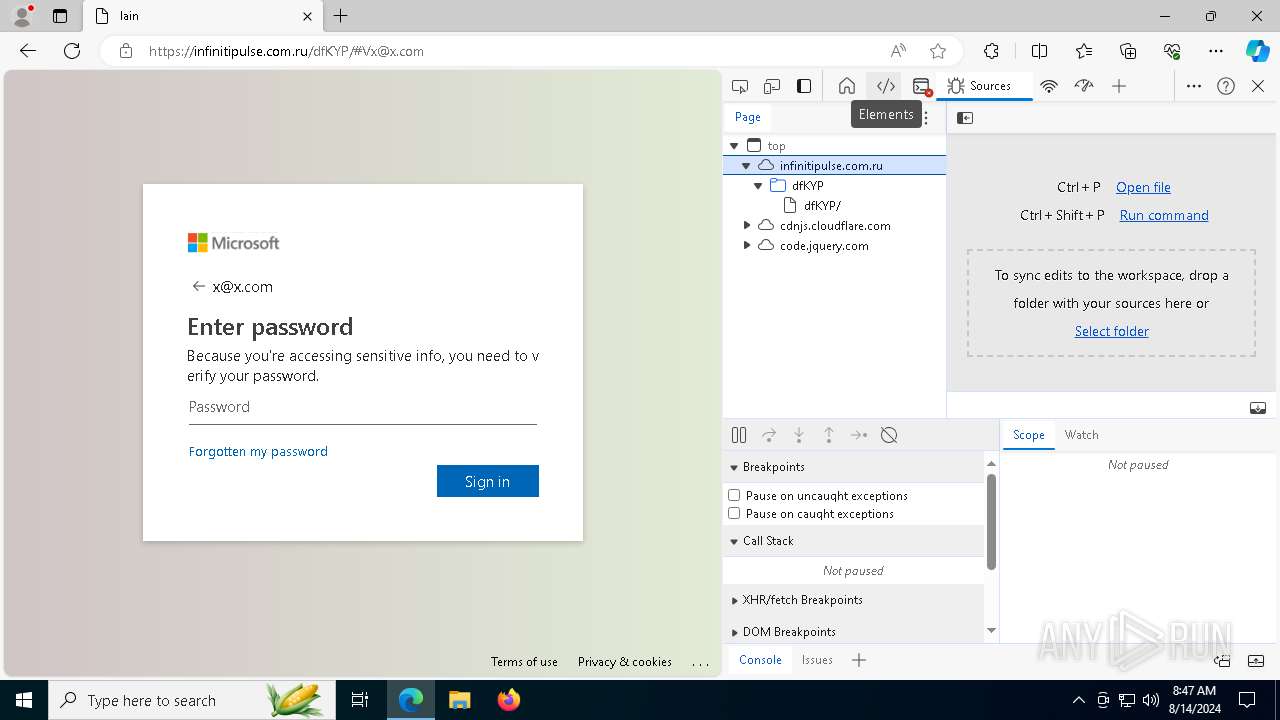Click the browser Refresh icon
Viewport: 1280px width, 720px height.
coord(72,51)
